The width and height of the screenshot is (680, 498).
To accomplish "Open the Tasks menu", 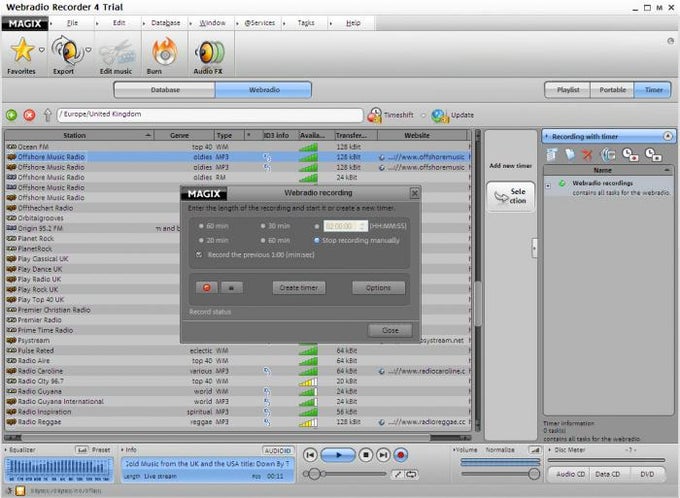I will 306,23.
